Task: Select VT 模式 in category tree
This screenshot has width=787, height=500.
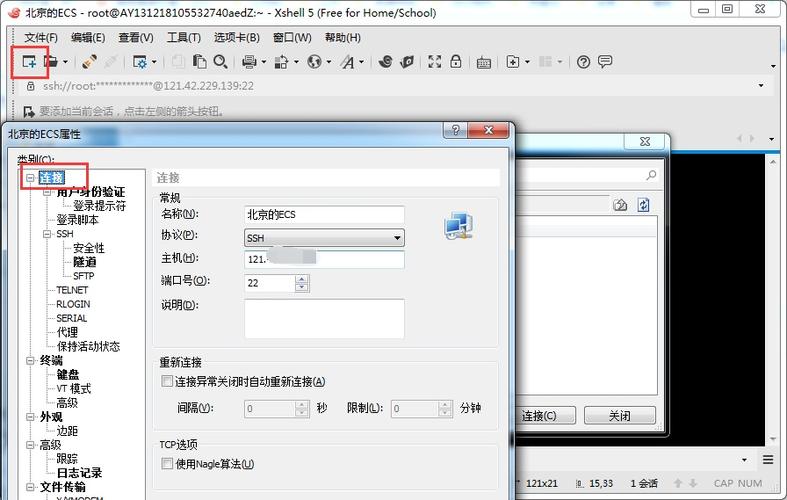Action: click(x=74, y=389)
